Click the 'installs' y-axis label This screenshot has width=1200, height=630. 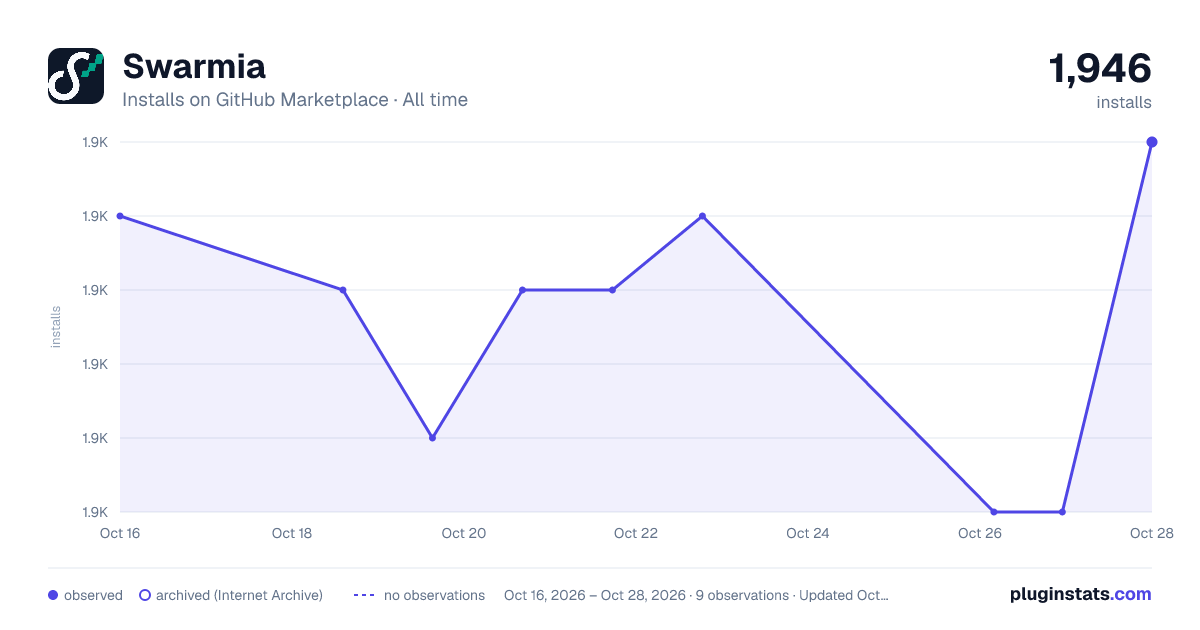(x=56, y=327)
